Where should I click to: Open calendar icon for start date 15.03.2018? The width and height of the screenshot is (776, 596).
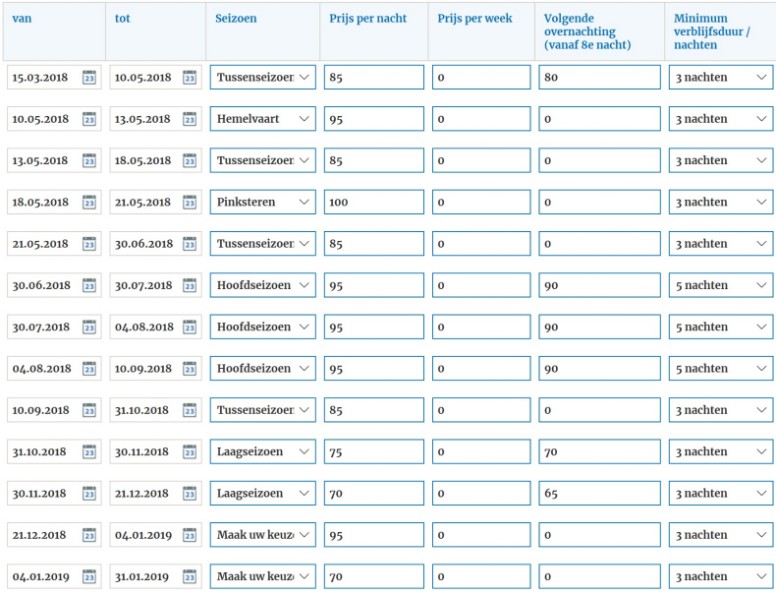(x=88, y=77)
